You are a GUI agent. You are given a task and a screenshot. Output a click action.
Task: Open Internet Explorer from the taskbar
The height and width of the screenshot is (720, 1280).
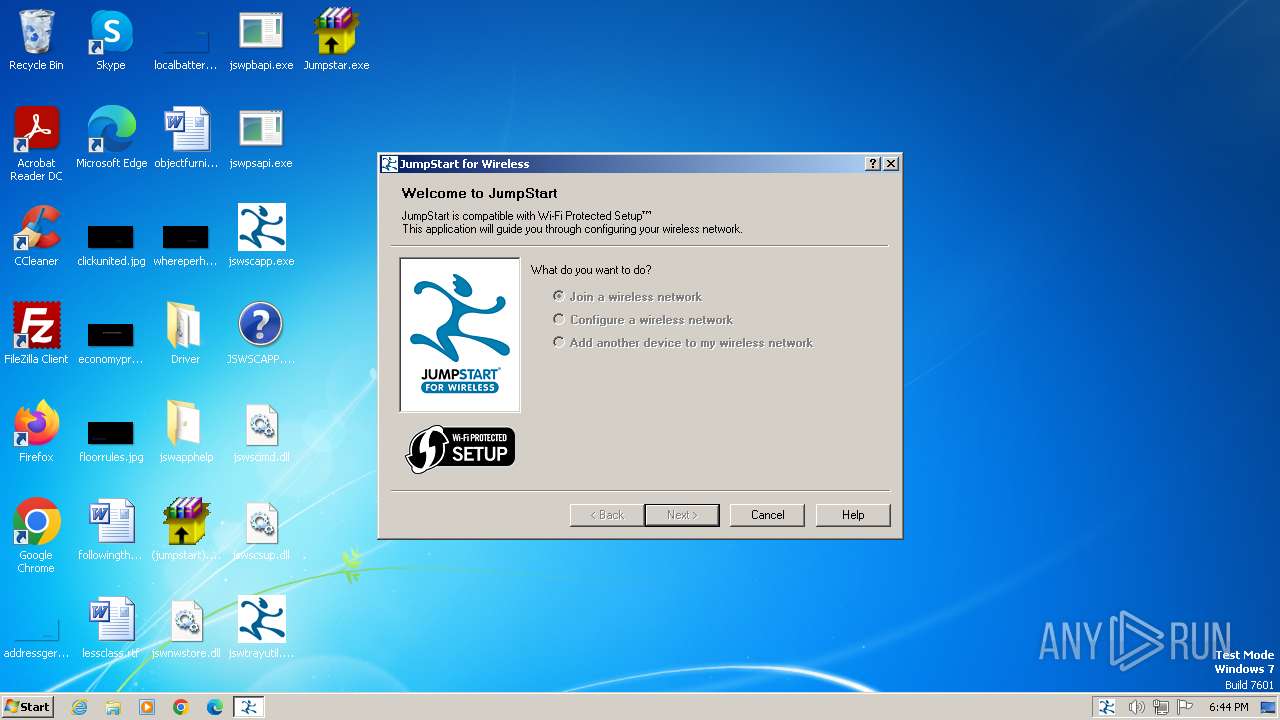click(79, 707)
